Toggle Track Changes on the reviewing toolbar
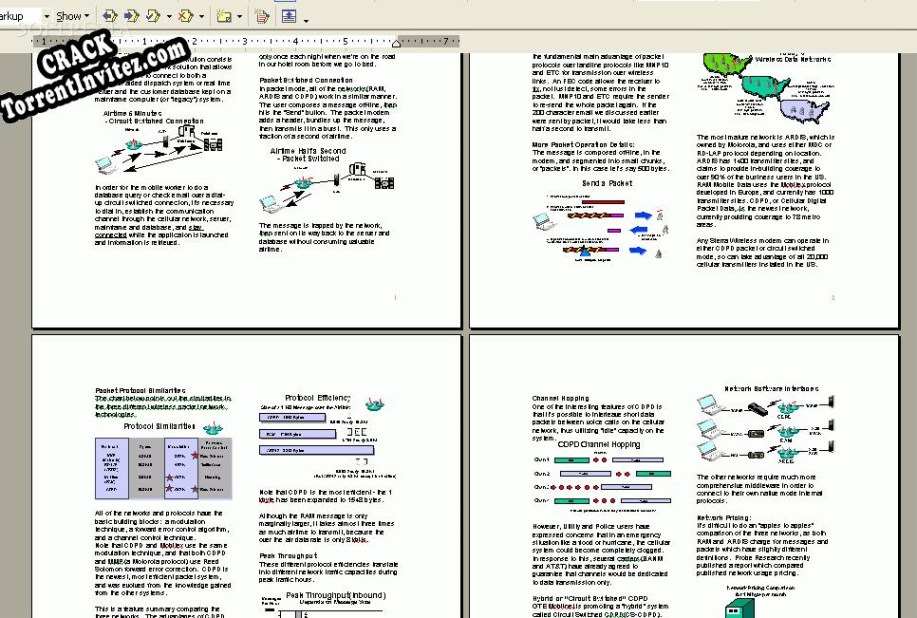917x618 pixels. (x=261, y=16)
